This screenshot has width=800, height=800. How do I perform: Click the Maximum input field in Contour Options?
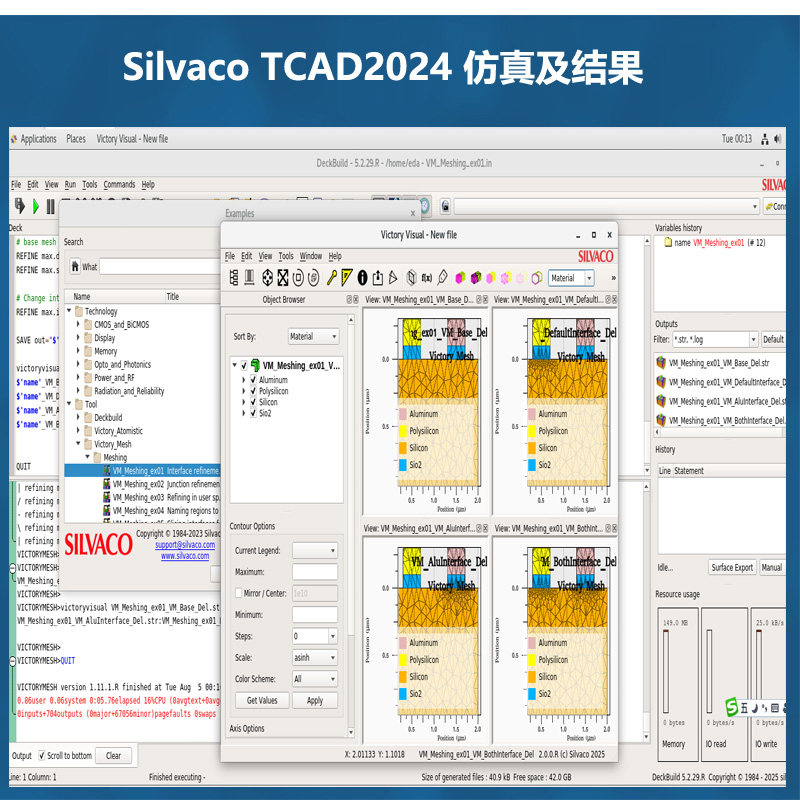point(315,571)
